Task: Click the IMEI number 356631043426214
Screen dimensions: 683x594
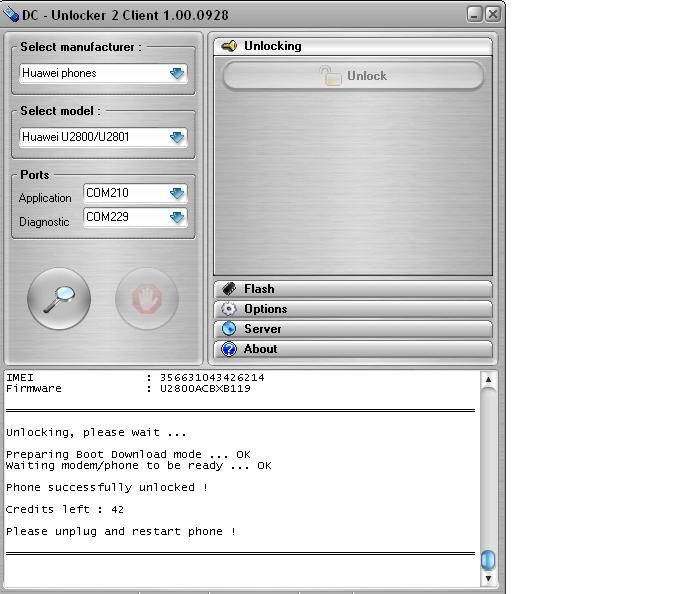Action: coord(212,378)
